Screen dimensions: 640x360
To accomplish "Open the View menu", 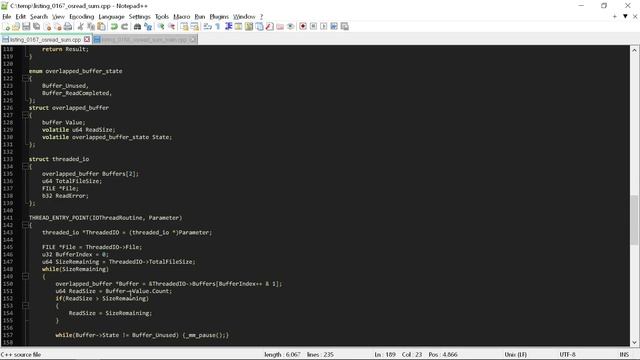I will click(x=58, y=17).
